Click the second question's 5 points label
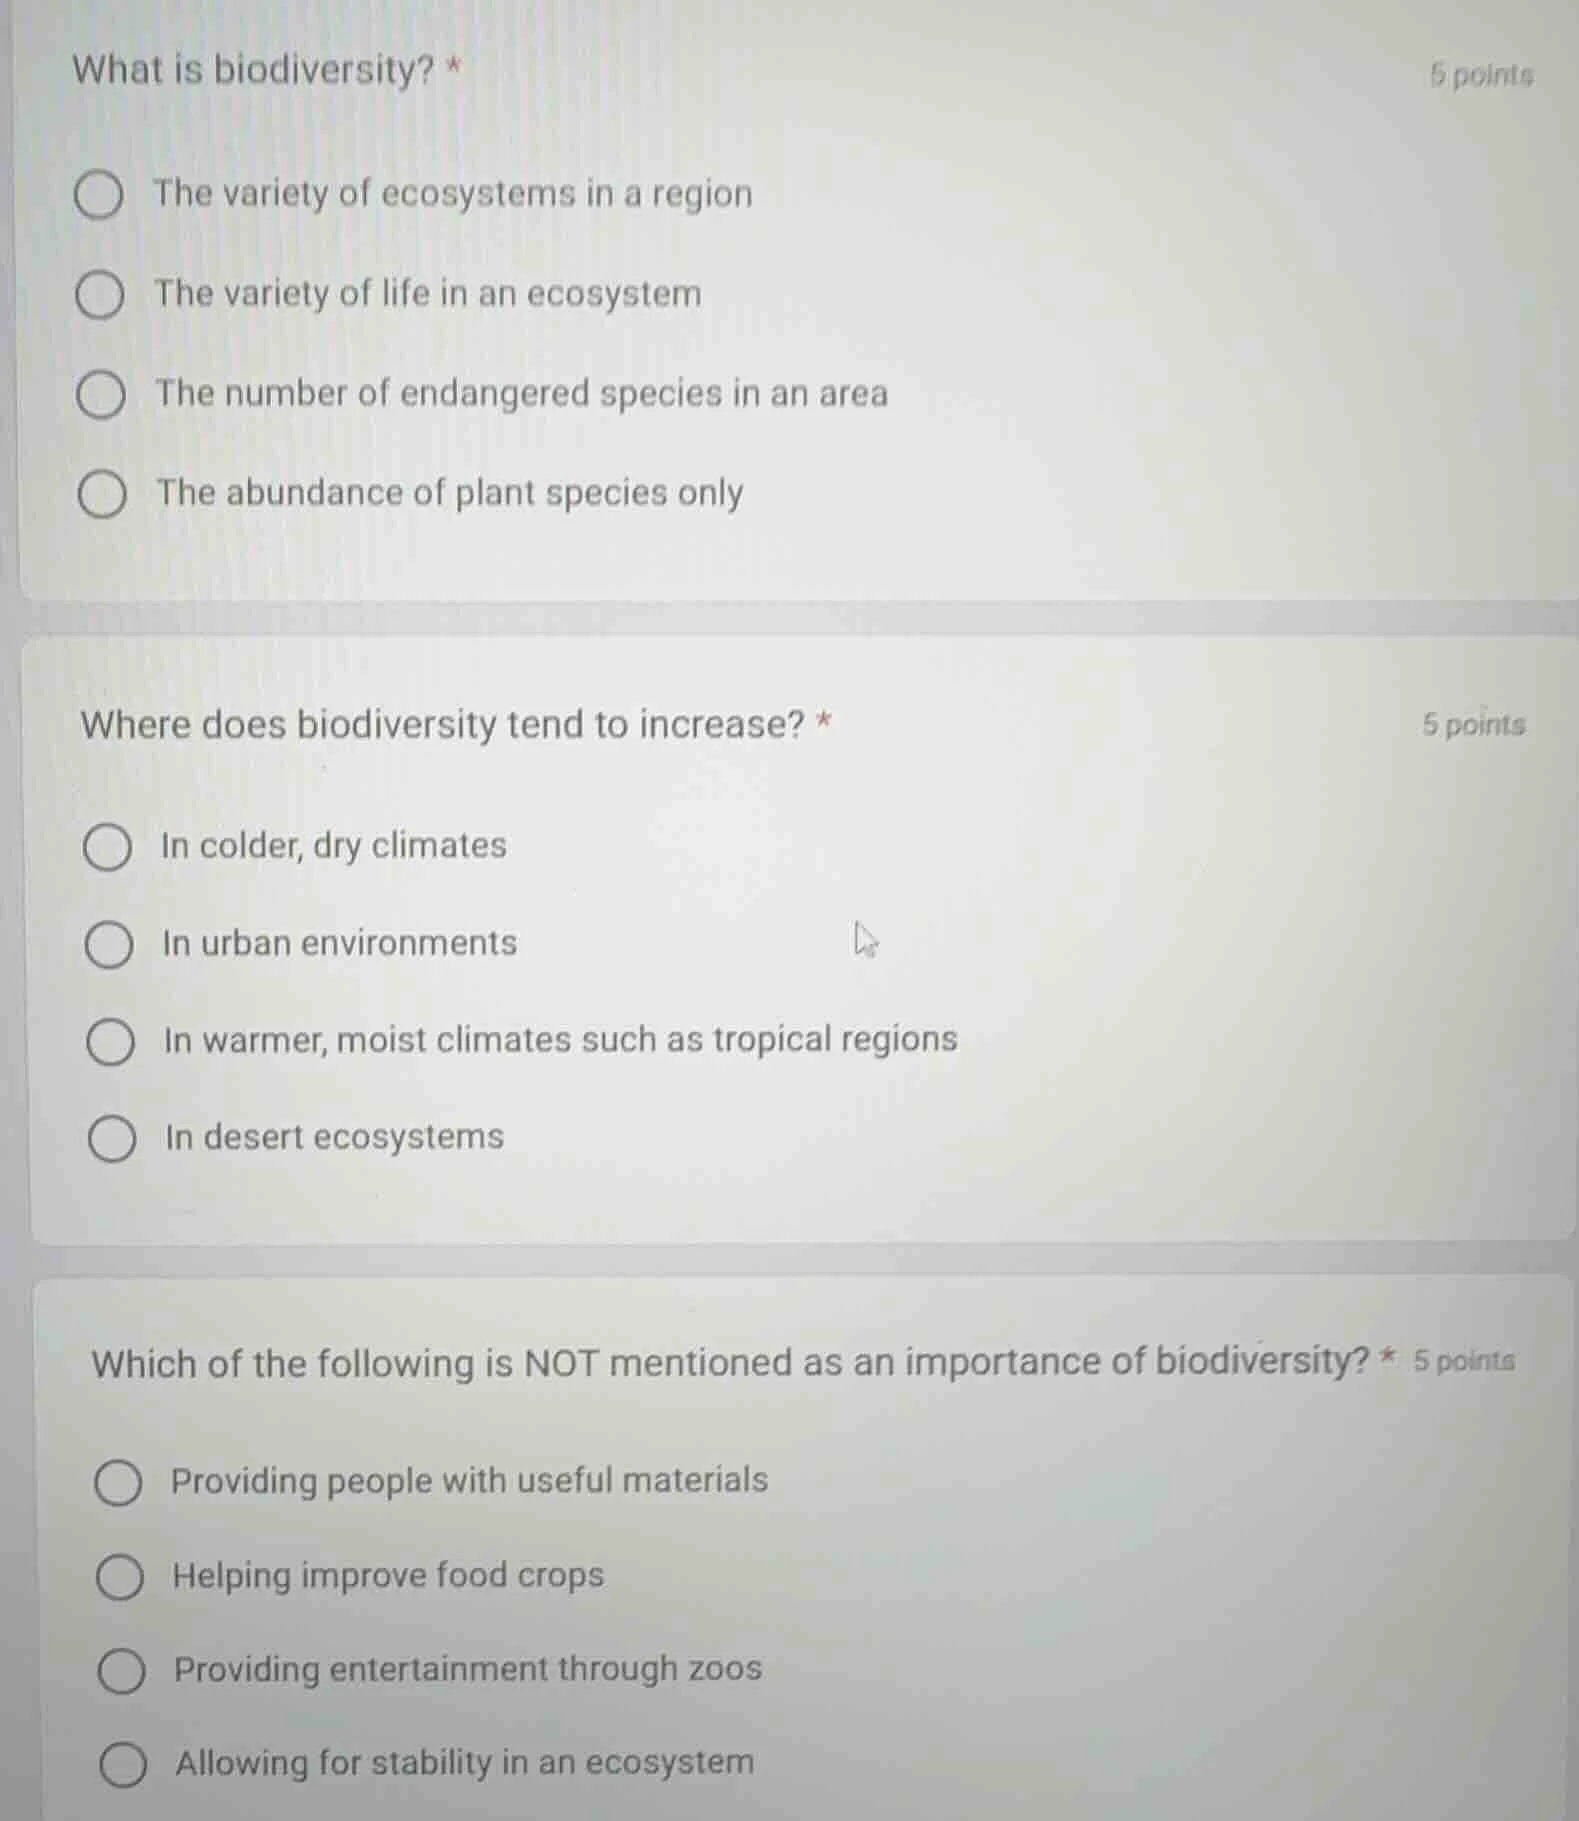 click(1472, 726)
